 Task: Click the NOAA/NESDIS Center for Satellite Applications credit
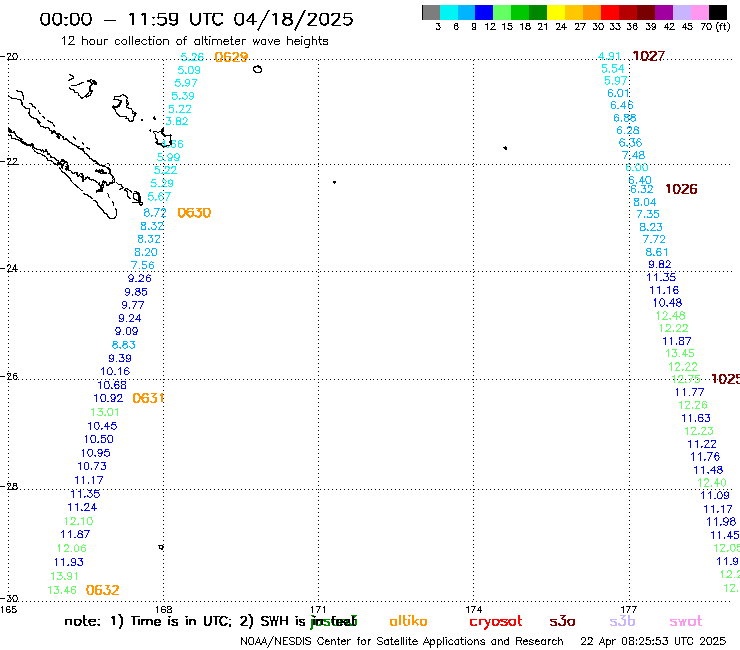click(x=402, y=642)
